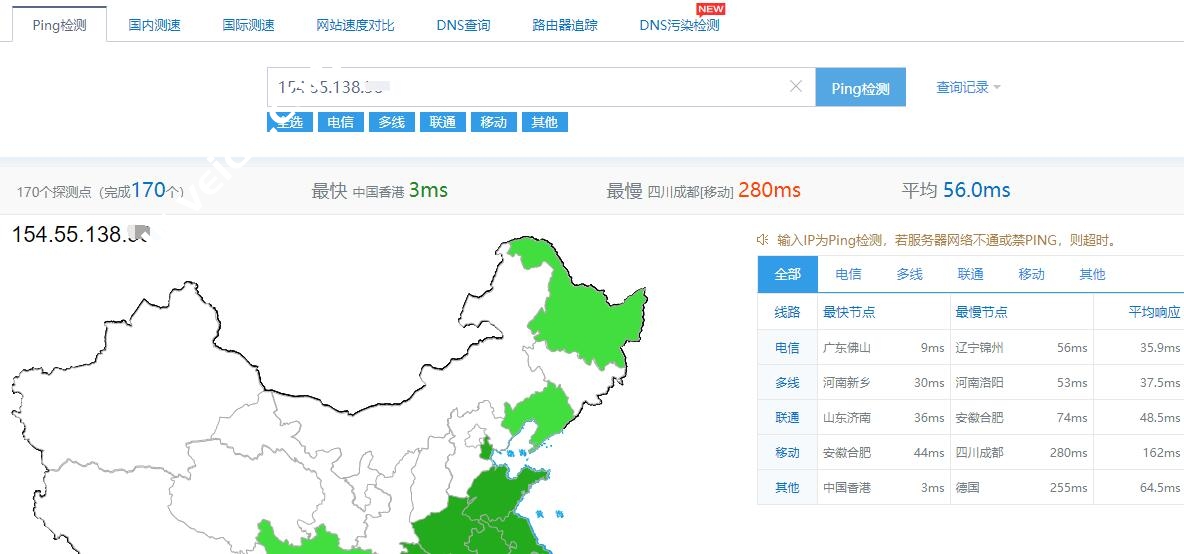The height and width of the screenshot is (554, 1184).
Task: Click the 多线 row label in the table
Action: tap(787, 383)
